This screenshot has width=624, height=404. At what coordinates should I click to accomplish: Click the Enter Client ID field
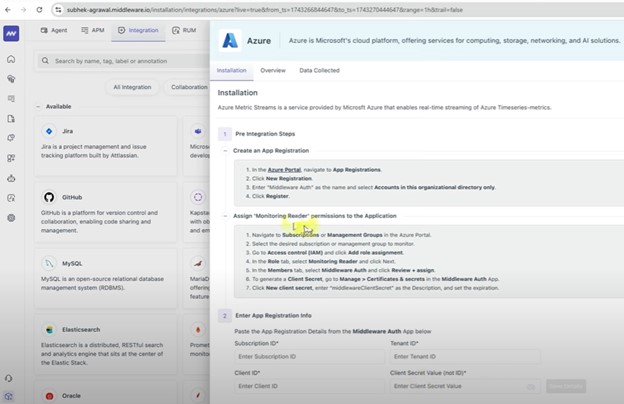(310, 386)
